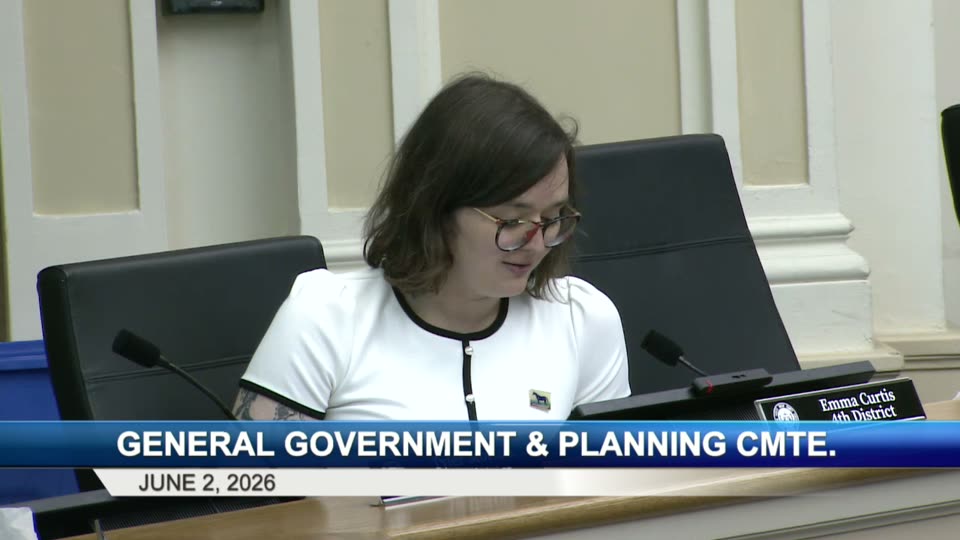Image resolution: width=960 pixels, height=540 pixels.
Task: Click the 'GENERAL GOVERNMENT & PLANNING CMTE.' banner title
Action: [x=476, y=444]
